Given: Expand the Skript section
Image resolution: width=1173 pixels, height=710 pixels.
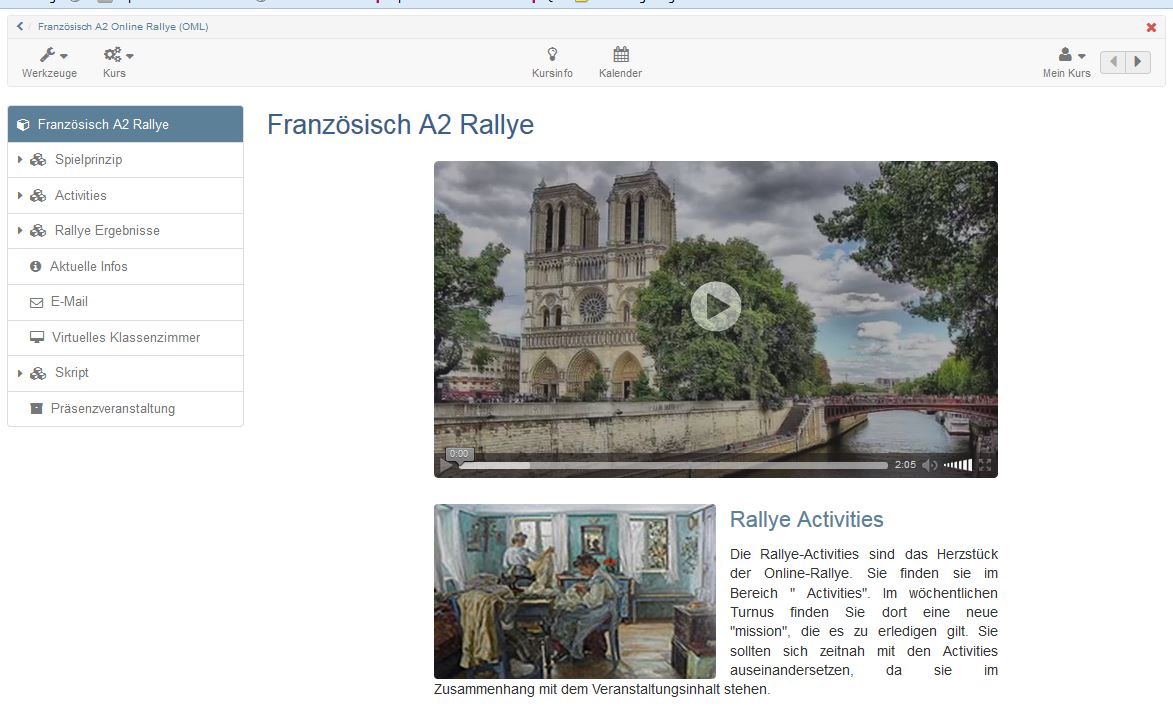Looking at the screenshot, I should point(22,373).
